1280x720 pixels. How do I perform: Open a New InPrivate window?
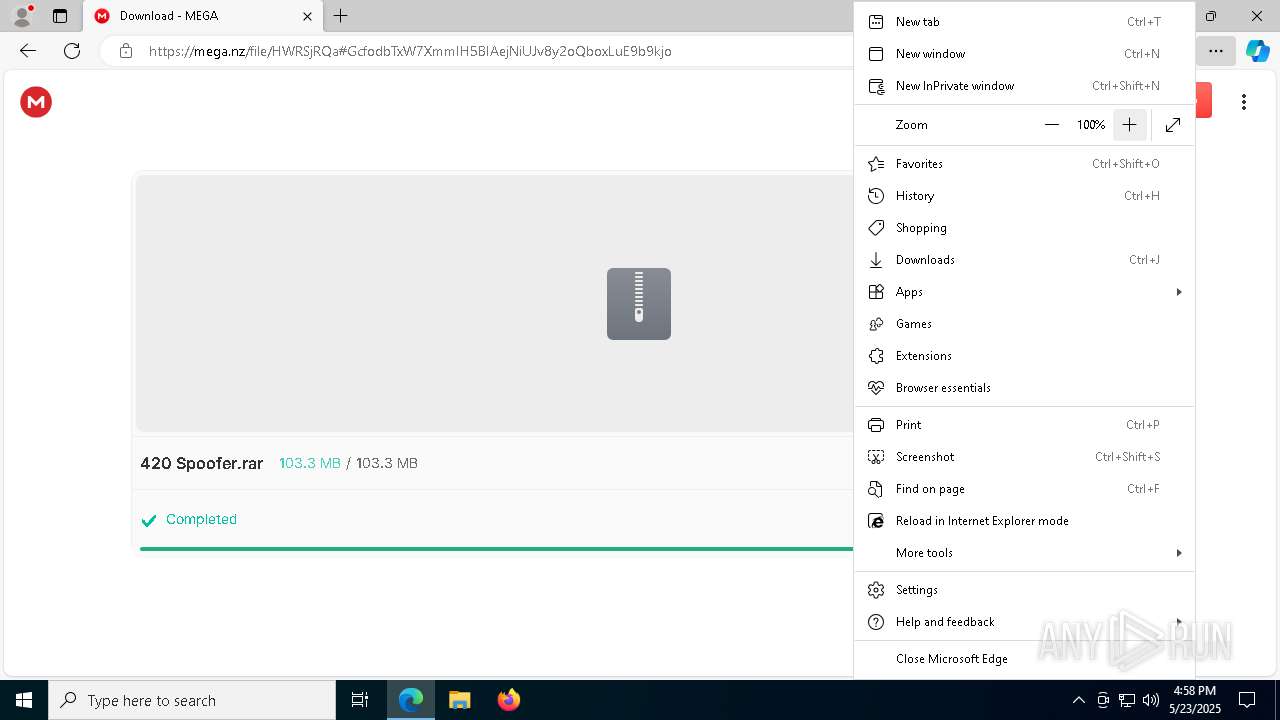tap(1024, 86)
